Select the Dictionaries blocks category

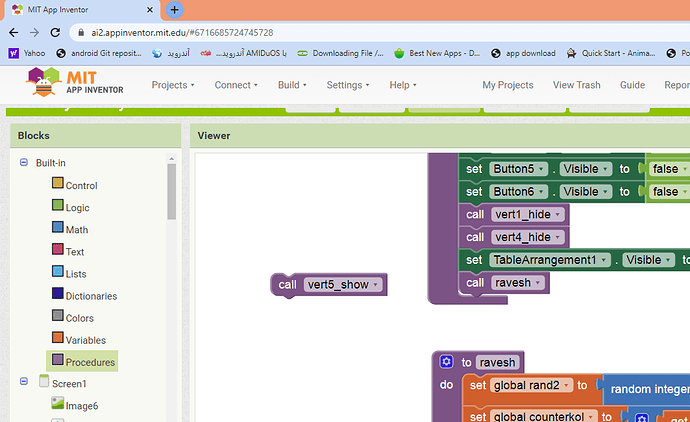(x=90, y=295)
